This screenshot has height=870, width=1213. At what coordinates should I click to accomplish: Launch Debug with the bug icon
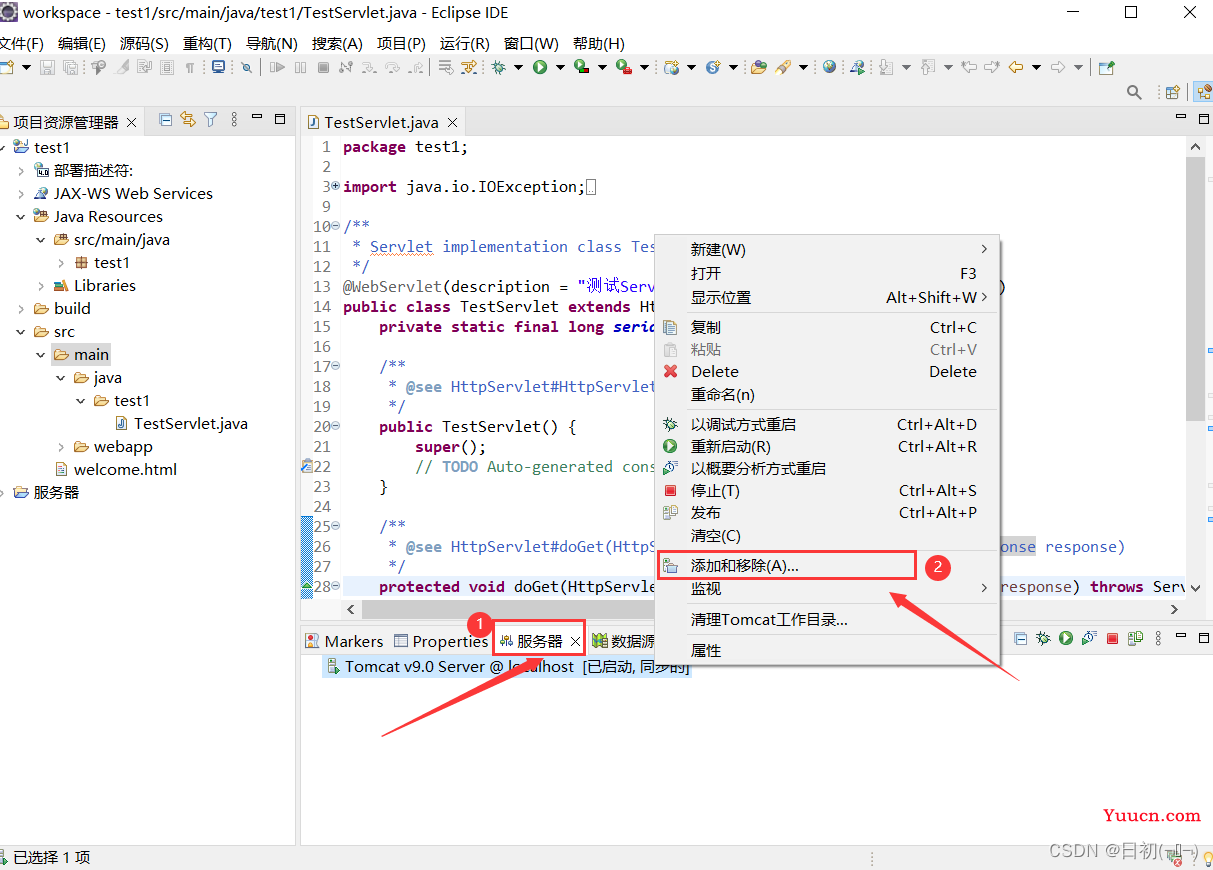(498, 67)
